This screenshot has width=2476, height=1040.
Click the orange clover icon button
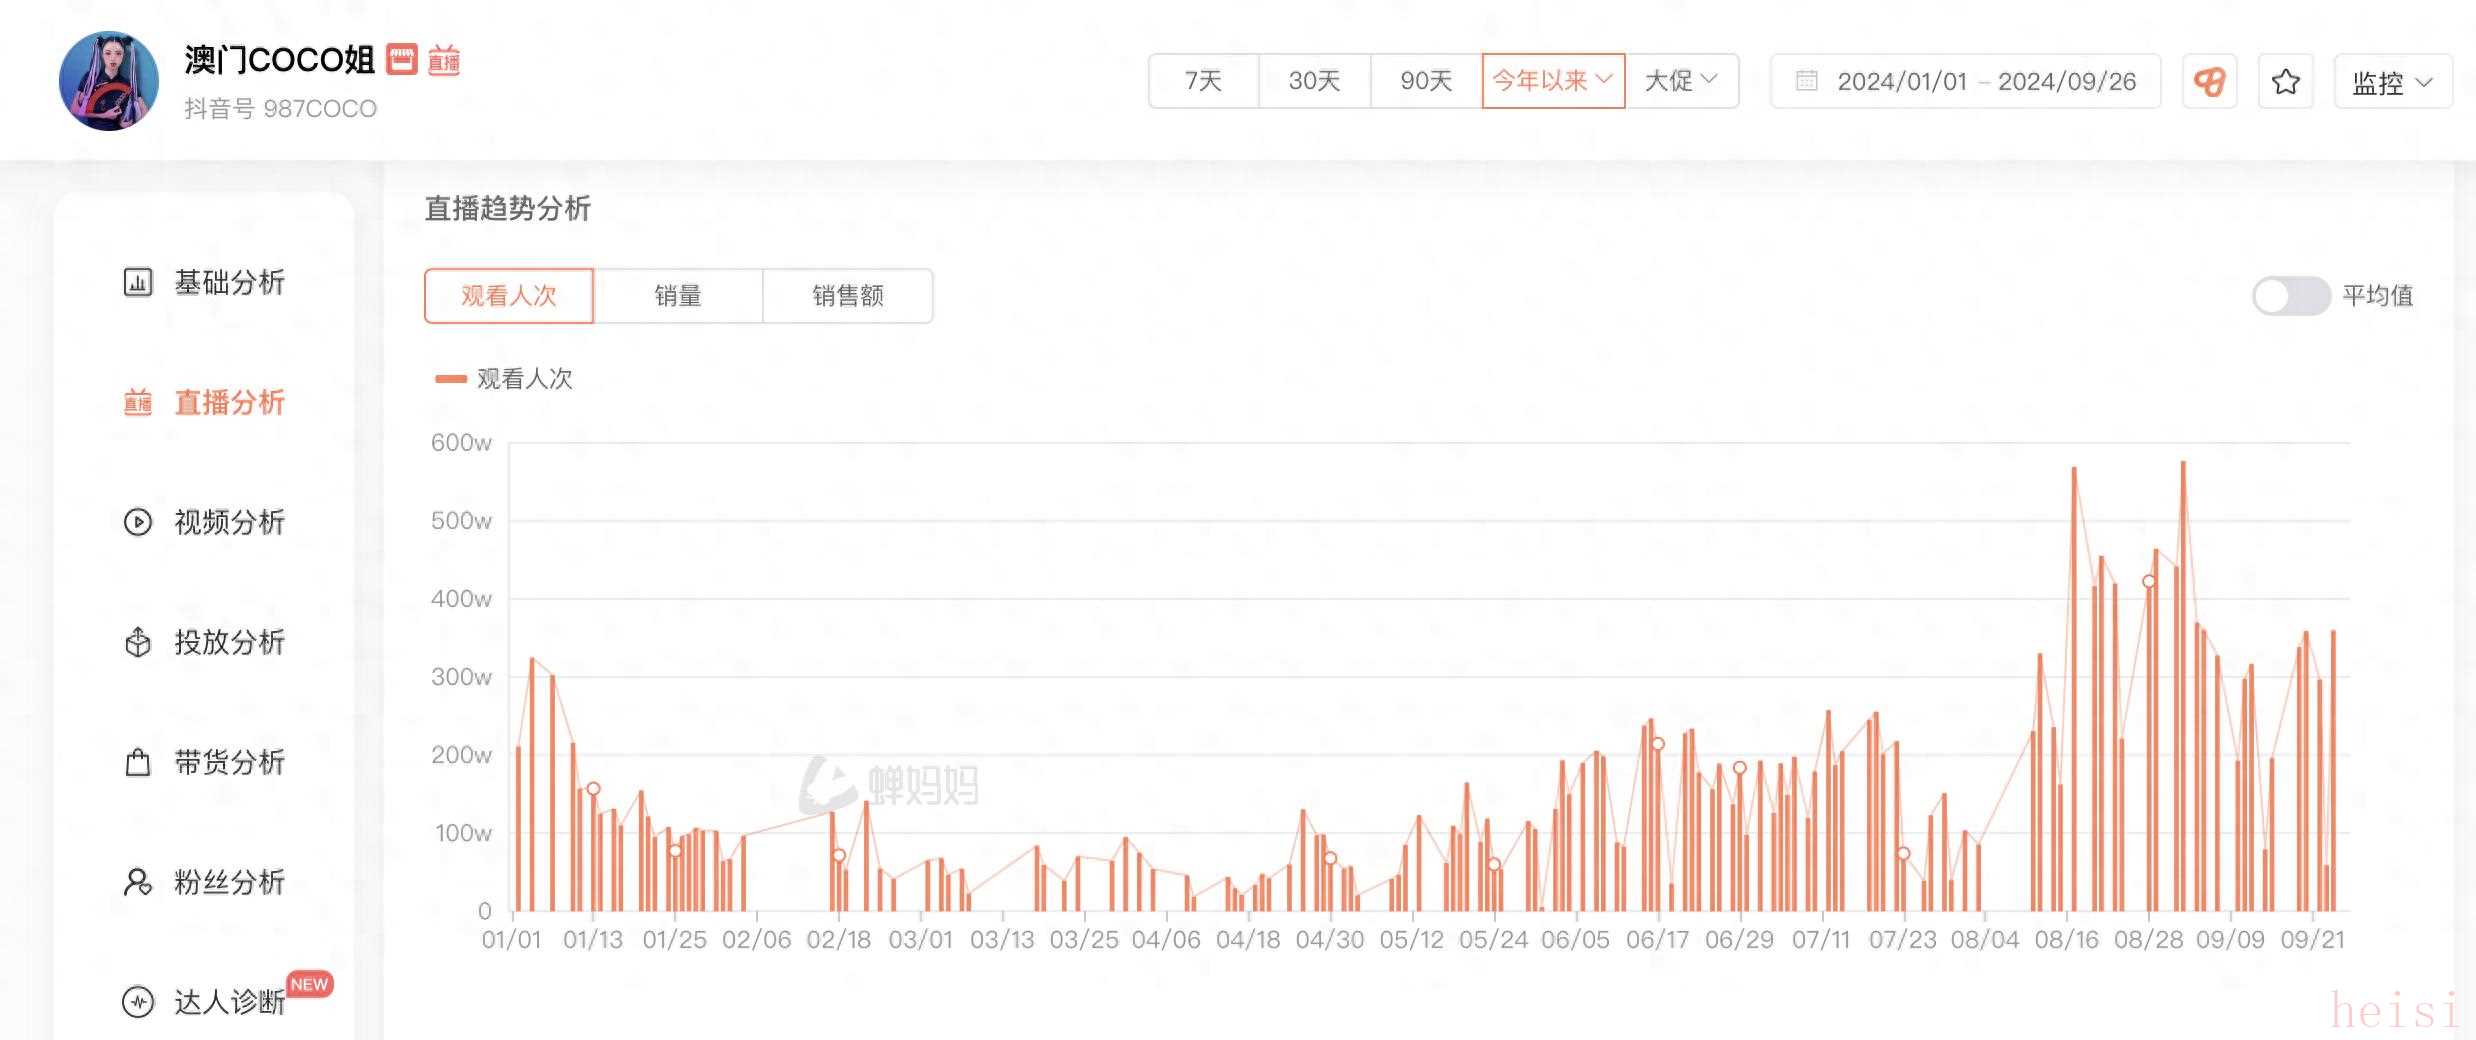[2209, 82]
